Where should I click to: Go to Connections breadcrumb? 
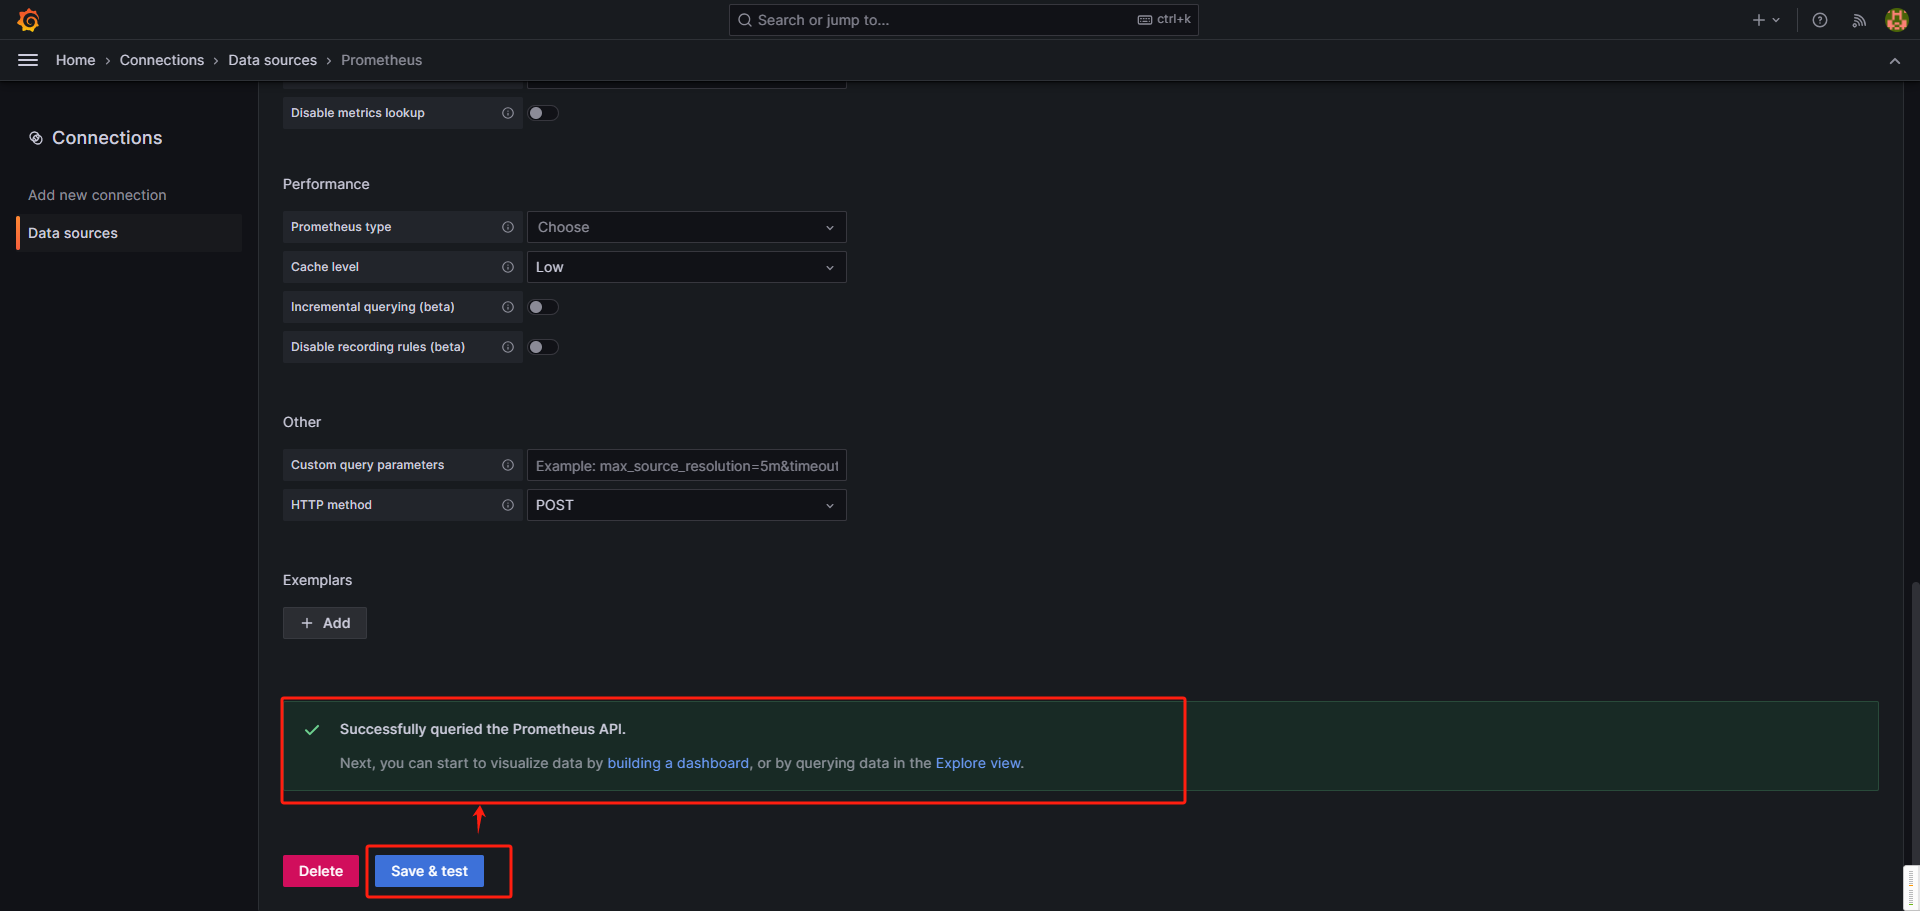pyautogui.click(x=162, y=60)
